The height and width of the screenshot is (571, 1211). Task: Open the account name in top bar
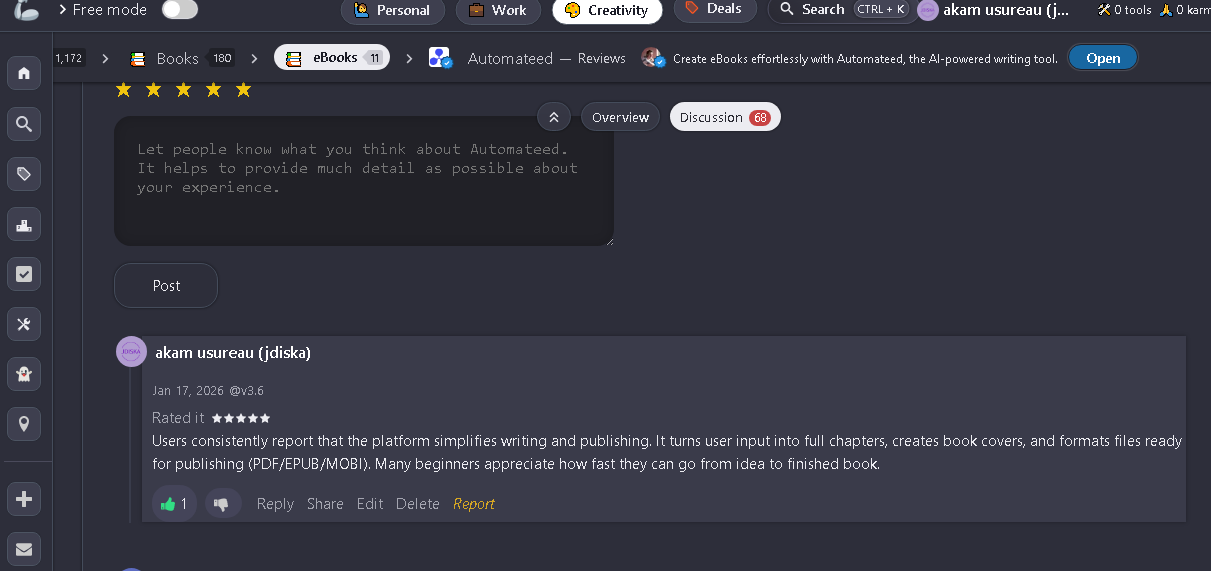coord(1006,10)
